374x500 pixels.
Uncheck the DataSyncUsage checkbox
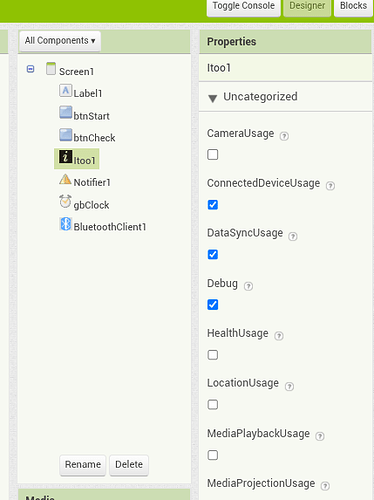(x=213, y=255)
